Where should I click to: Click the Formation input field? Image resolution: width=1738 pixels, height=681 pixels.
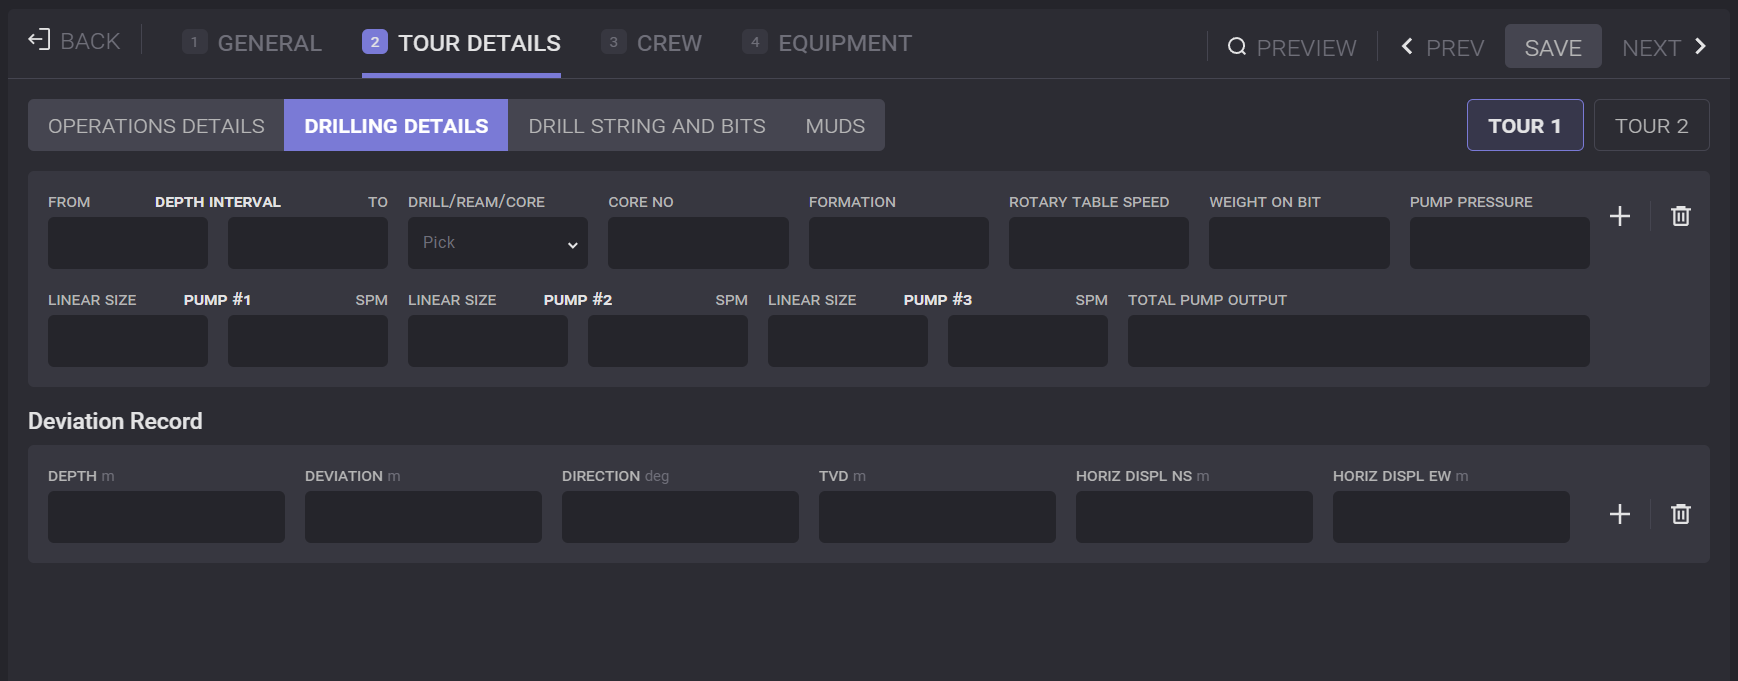[898, 243]
